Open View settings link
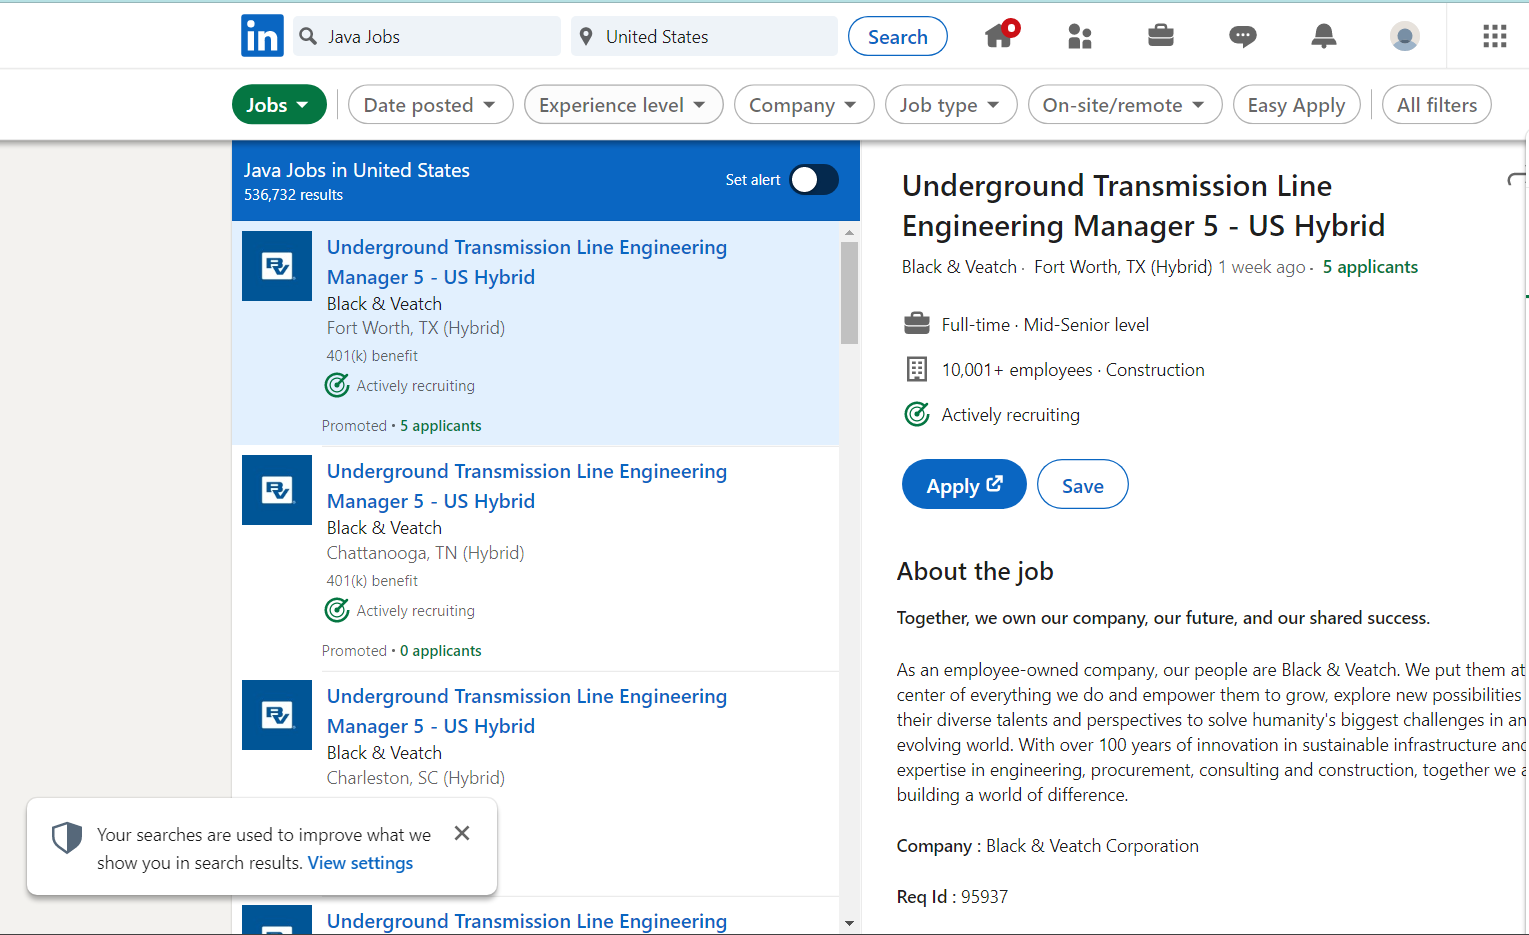 click(360, 863)
